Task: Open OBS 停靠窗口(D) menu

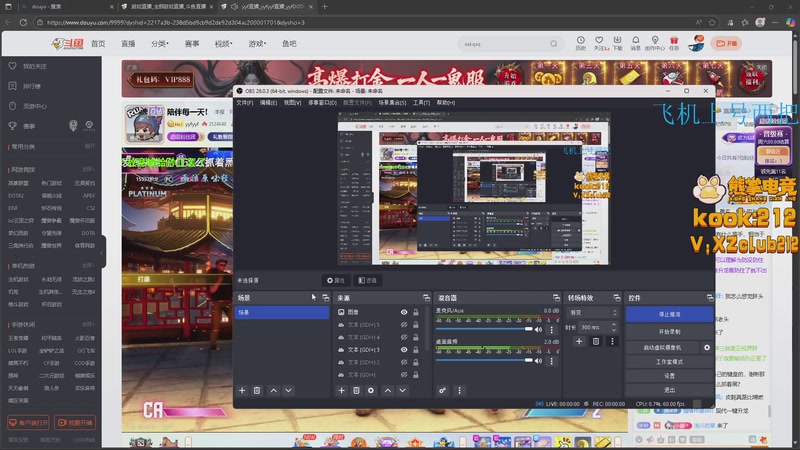Action: (322, 103)
